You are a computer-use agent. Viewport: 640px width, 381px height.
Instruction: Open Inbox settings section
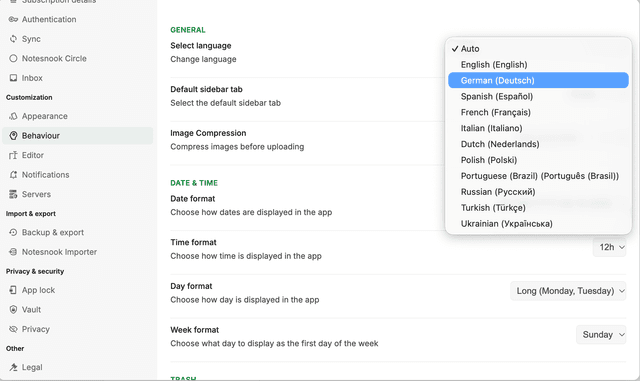(x=78, y=78)
